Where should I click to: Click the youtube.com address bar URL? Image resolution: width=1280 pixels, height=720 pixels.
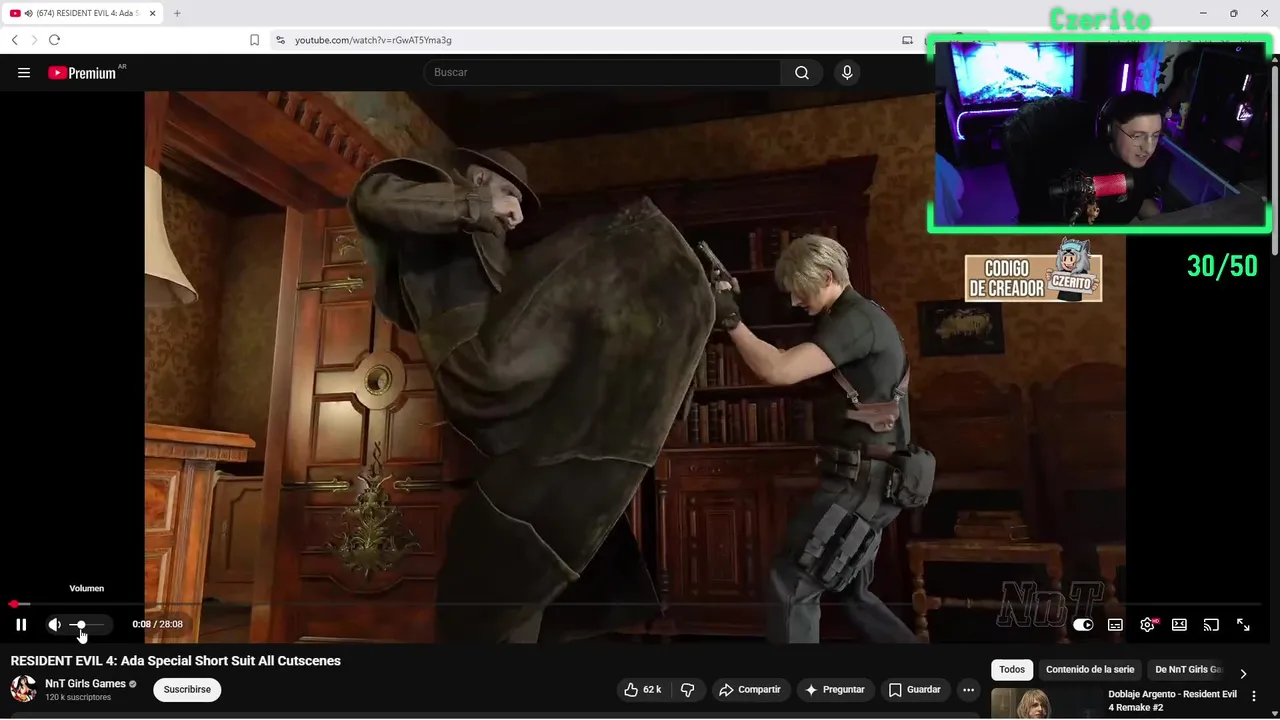pos(373,40)
